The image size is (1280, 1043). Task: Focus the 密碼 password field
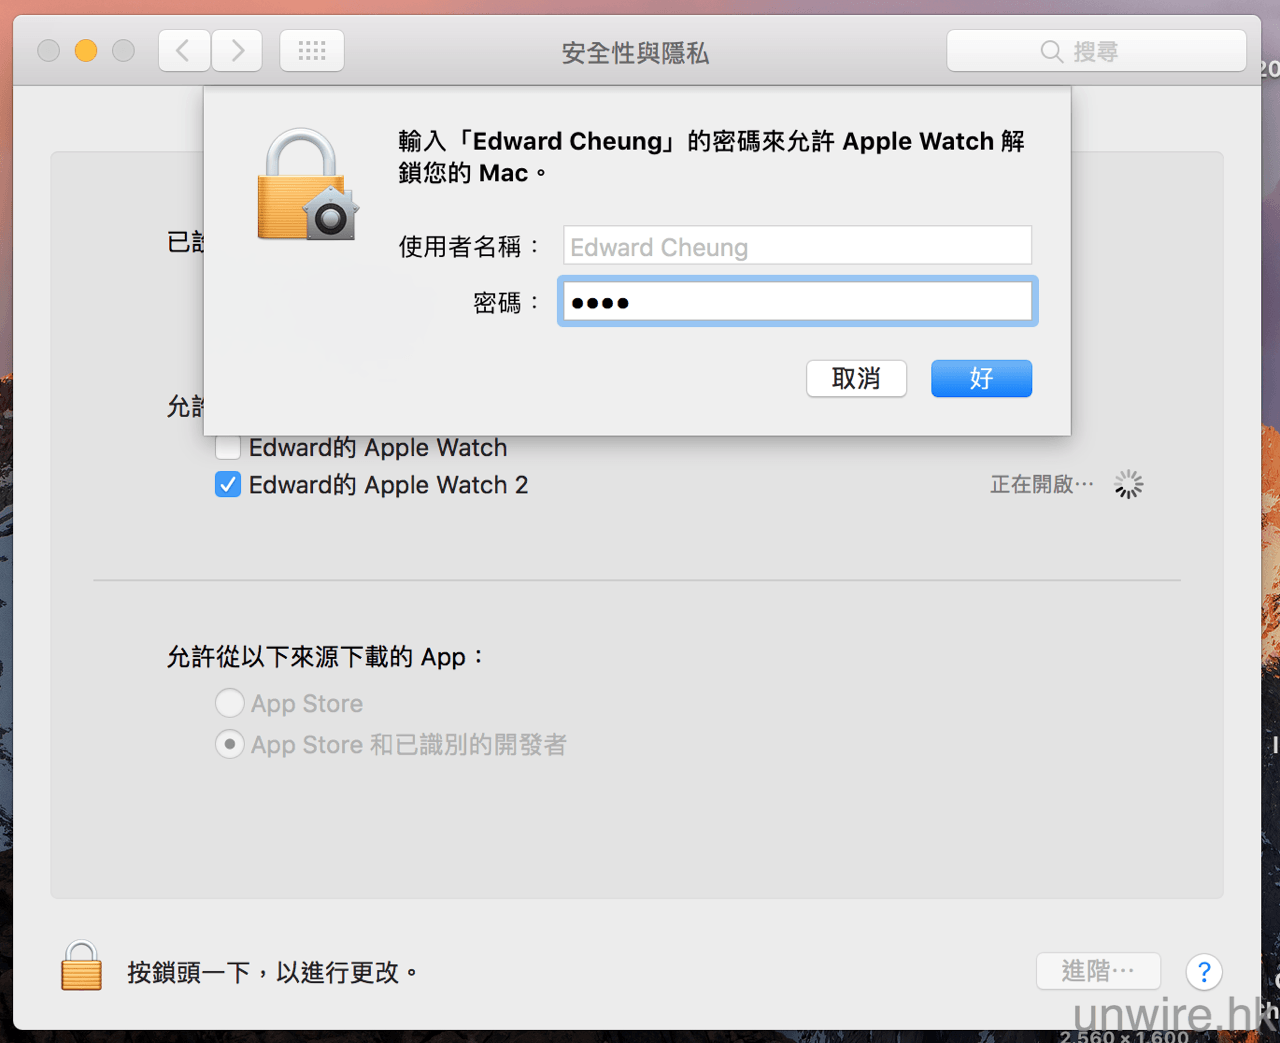tap(797, 302)
